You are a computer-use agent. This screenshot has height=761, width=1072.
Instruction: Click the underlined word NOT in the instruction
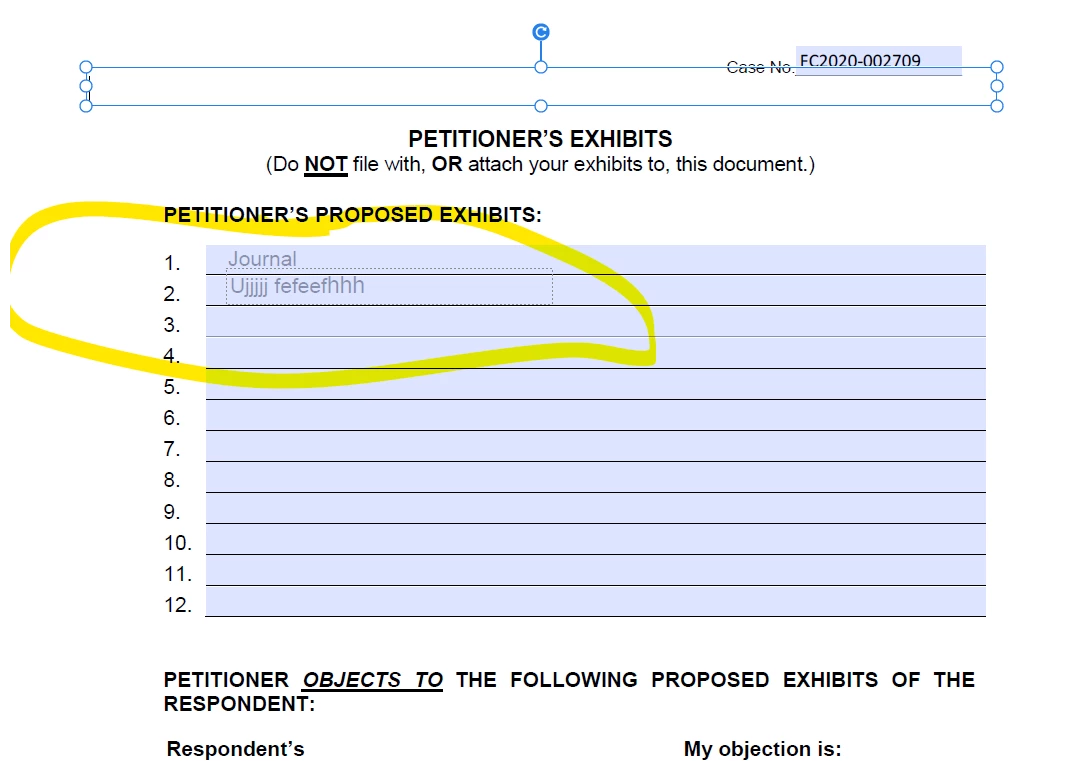325,165
